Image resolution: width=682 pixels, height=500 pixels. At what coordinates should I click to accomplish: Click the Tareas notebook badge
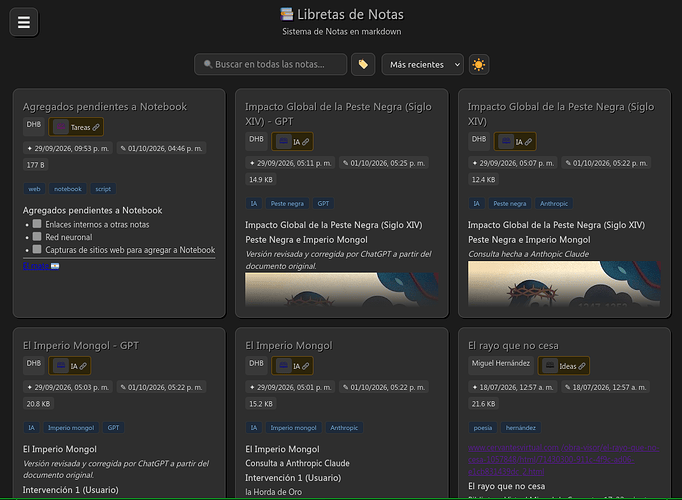(x=76, y=127)
